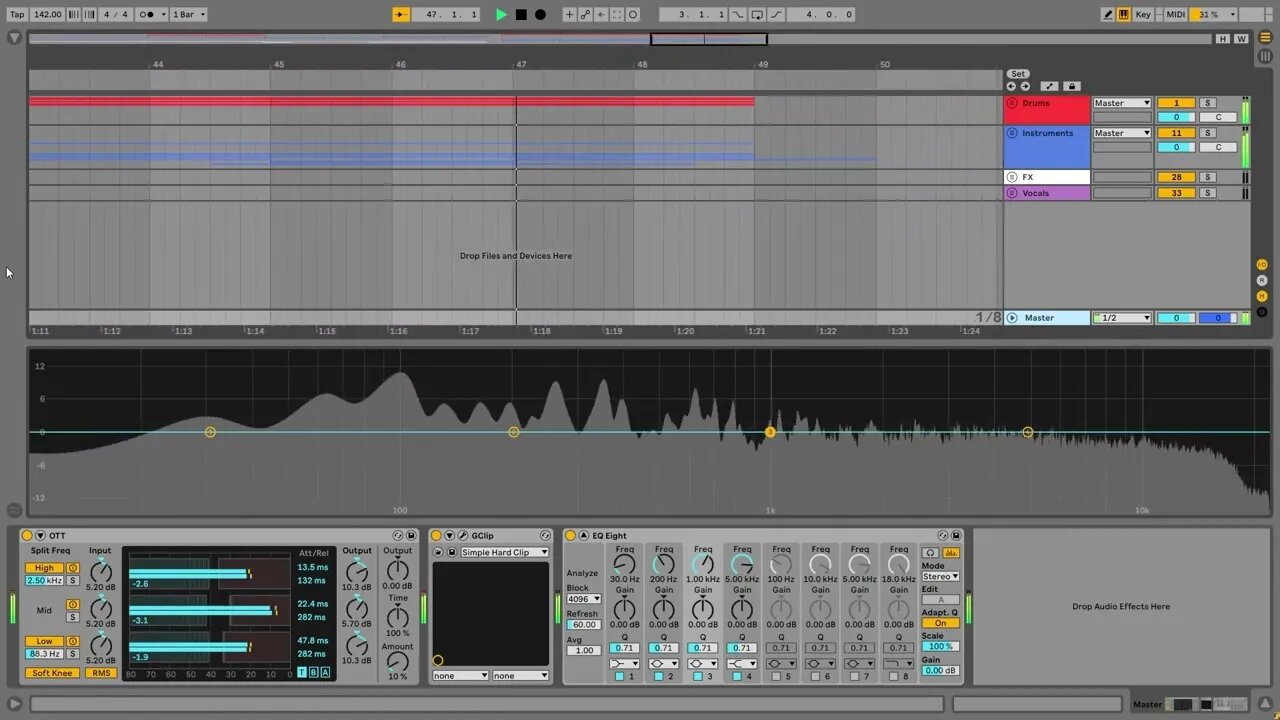Toggle the lock envelopes icon above tracks

point(1072,86)
